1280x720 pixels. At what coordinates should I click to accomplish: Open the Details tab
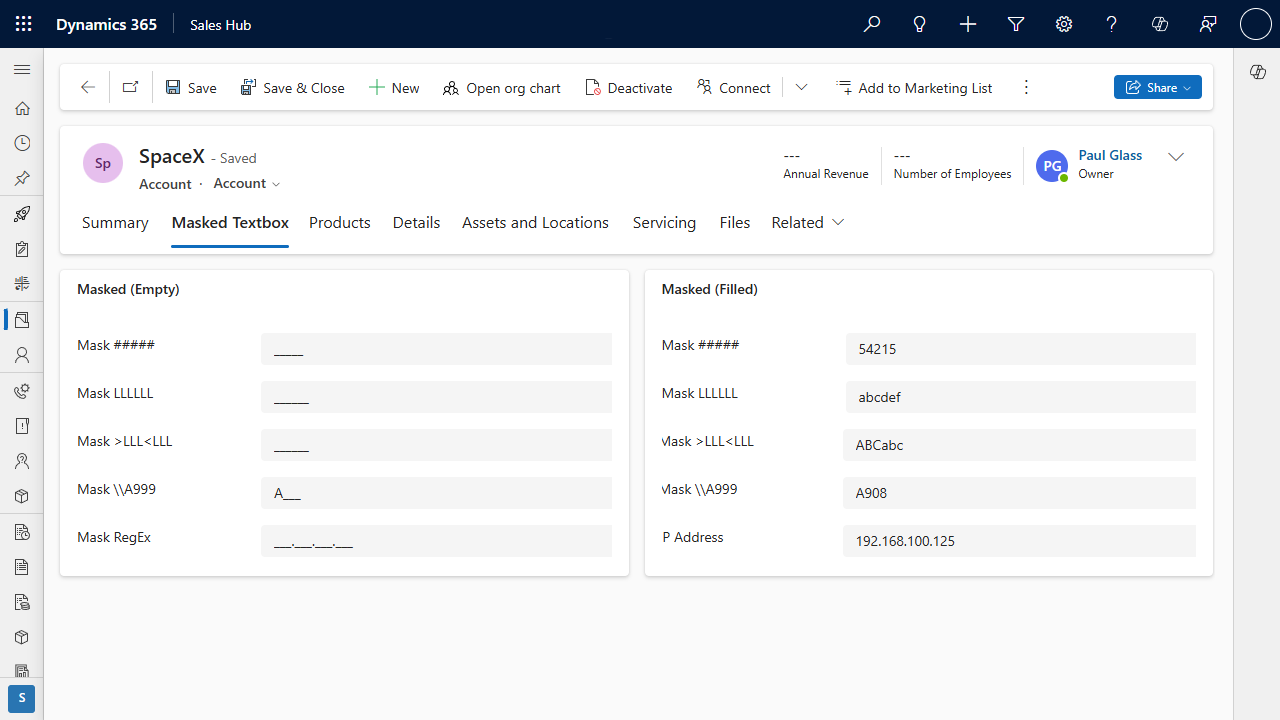point(416,223)
